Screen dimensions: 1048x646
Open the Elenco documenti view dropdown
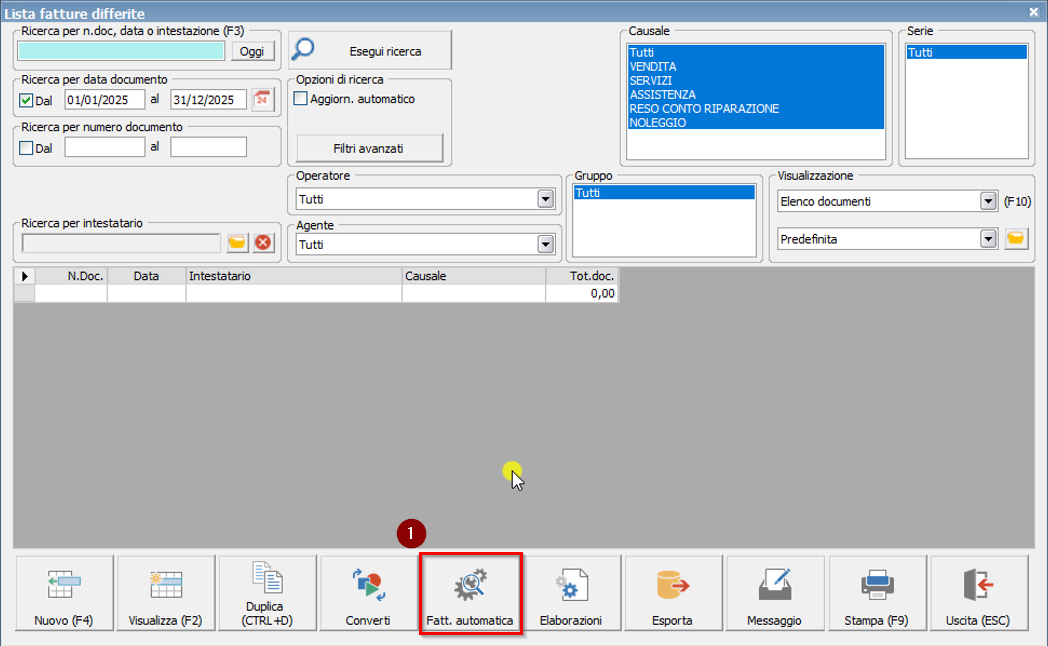pos(989,201)
